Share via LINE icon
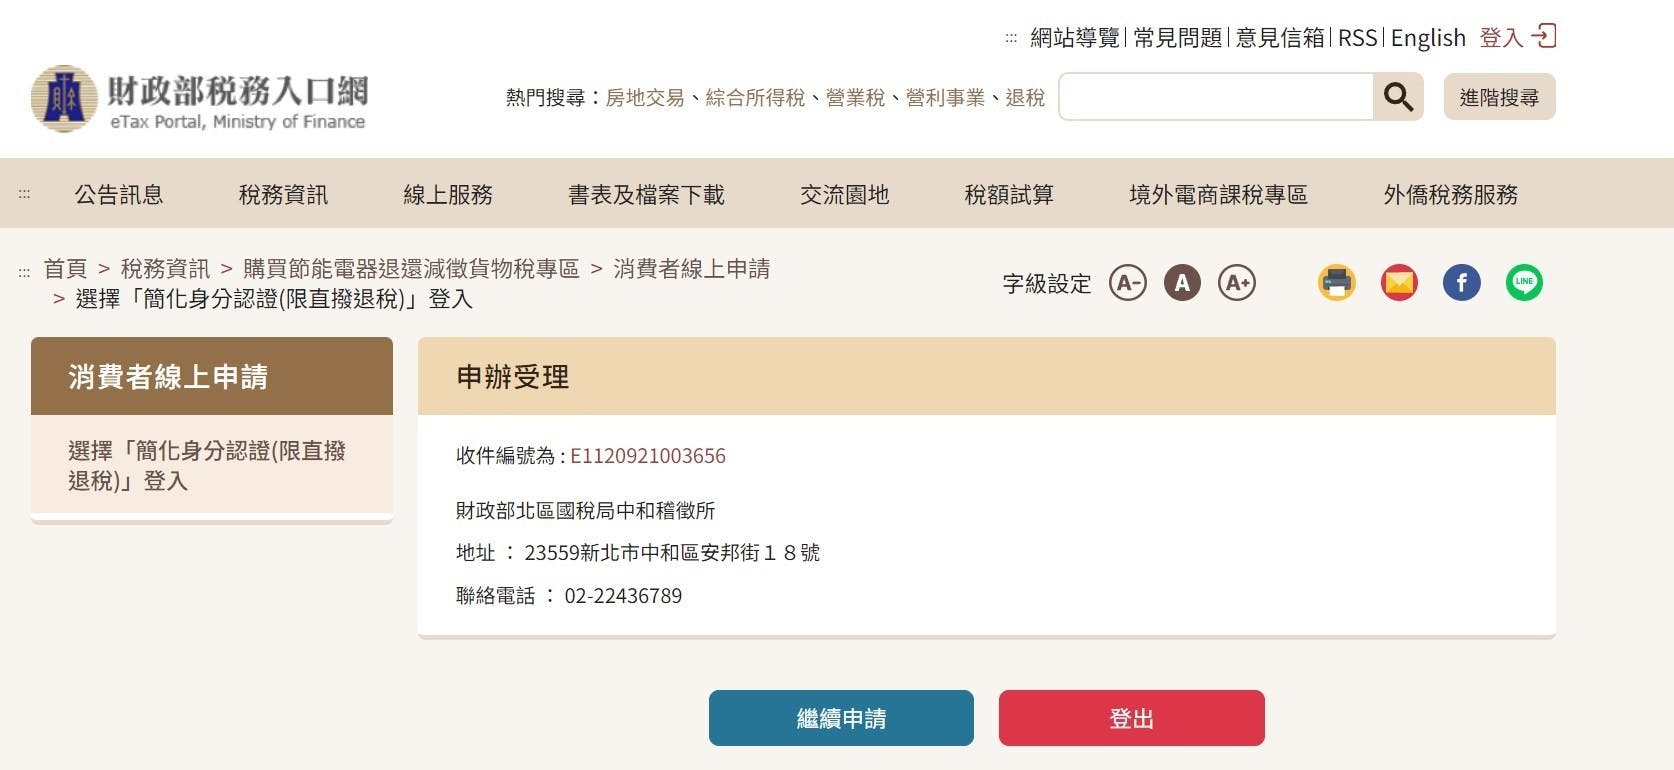 [1524, 283]
